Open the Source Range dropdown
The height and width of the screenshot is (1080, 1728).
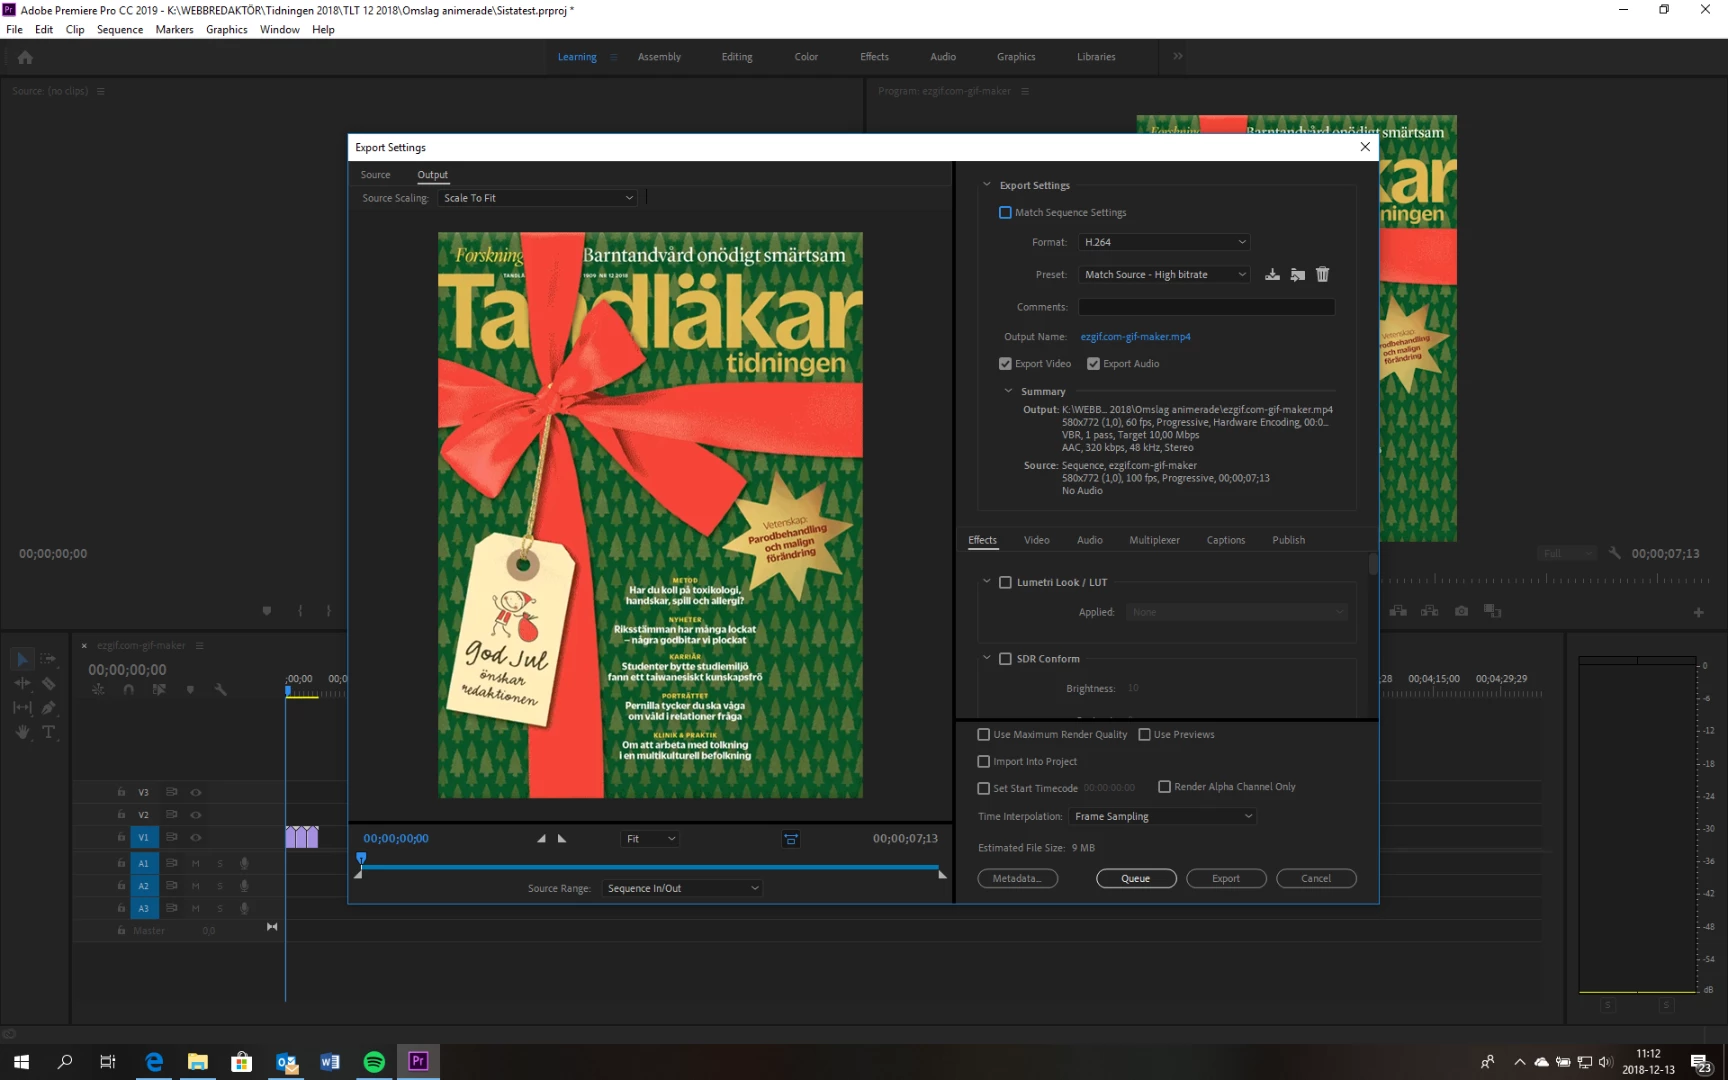[x=682, y=888]
